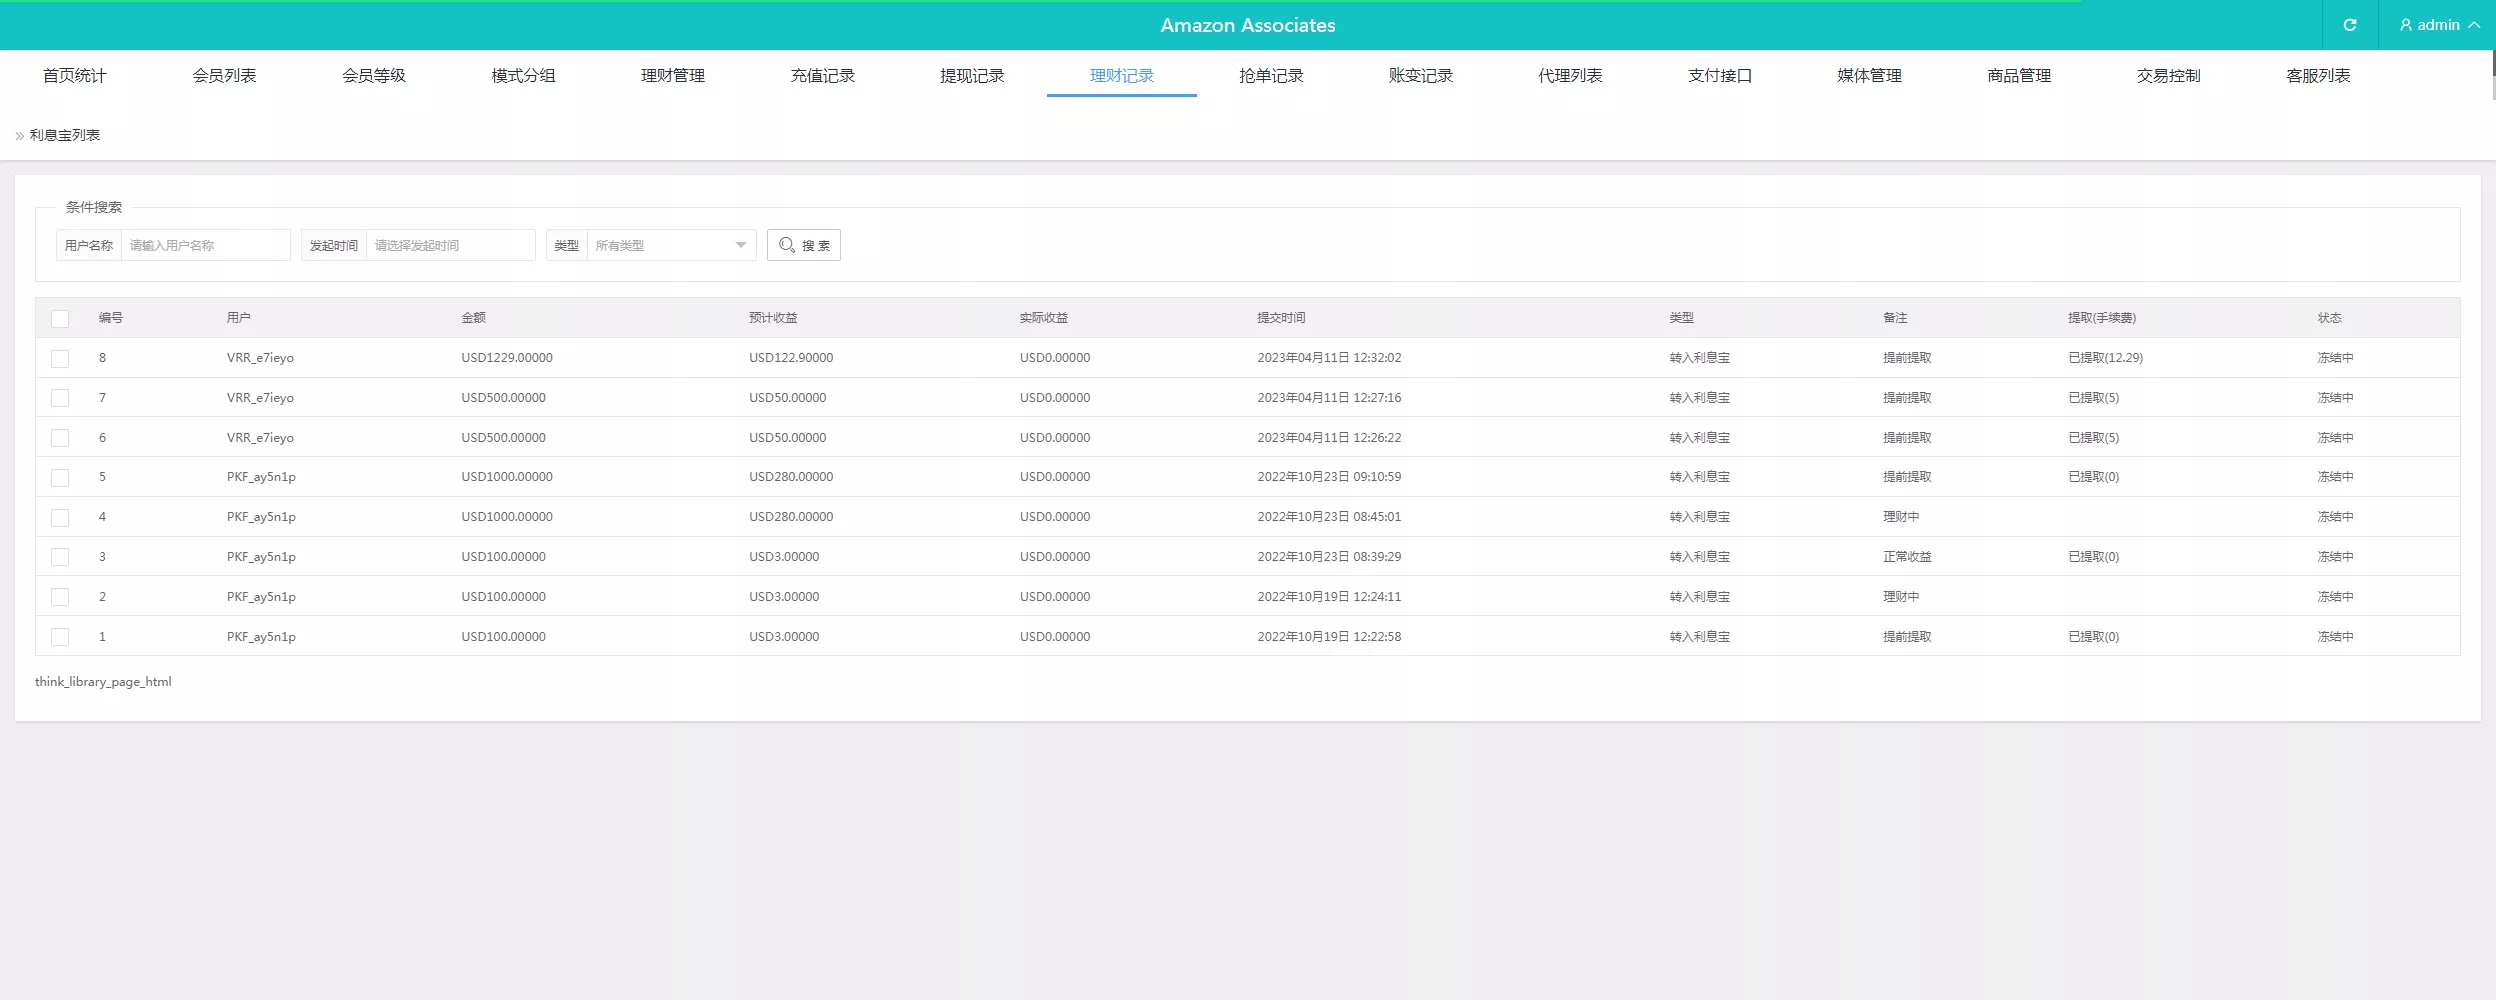The width and height of the screenshot is (2496, 1000).
Task: Select the checkbox for record number 5
Action: point(60,478)
